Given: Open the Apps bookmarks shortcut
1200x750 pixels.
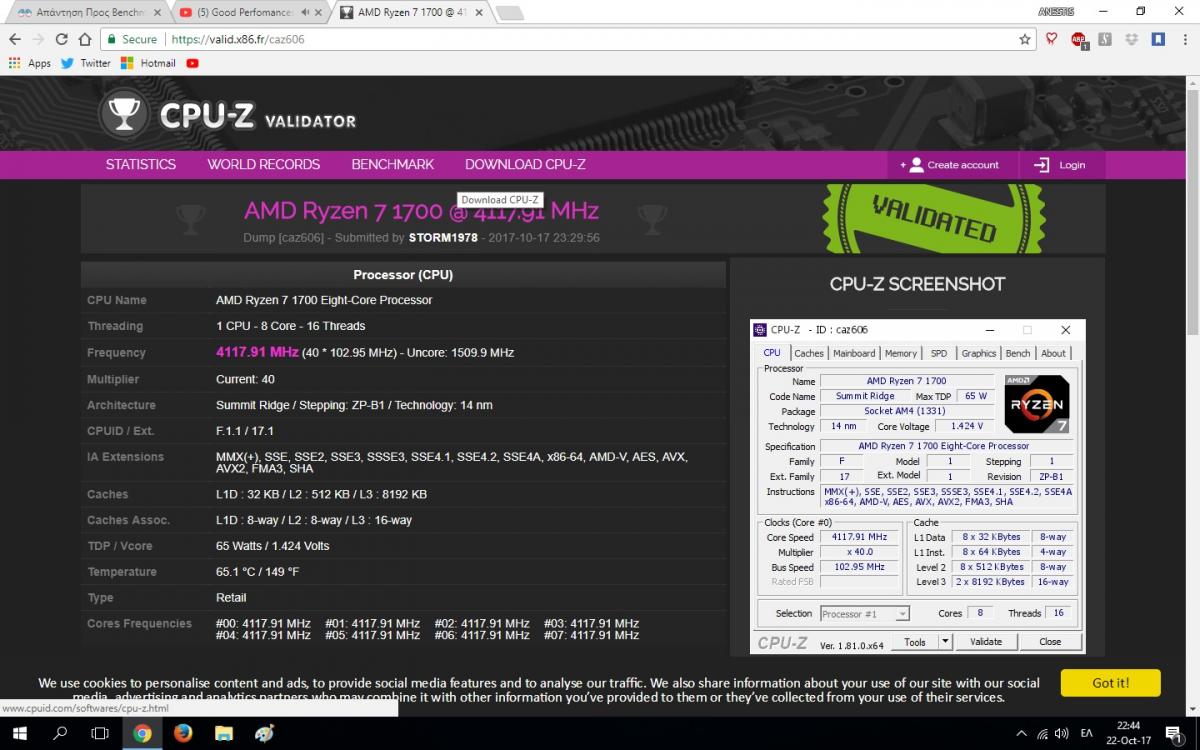Looking at the screenshot, I should [29, 63].
